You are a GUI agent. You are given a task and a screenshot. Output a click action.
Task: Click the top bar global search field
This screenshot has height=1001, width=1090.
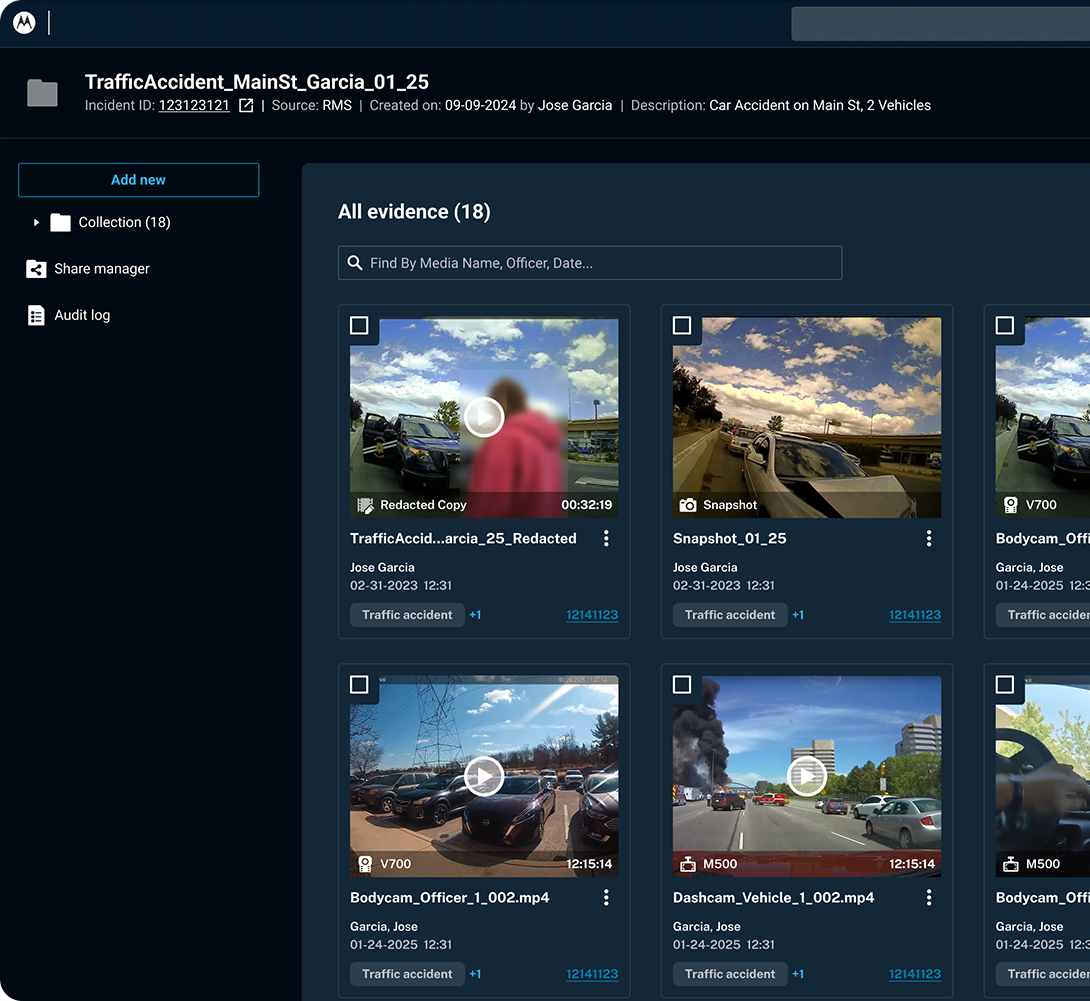tap(940, 24)
